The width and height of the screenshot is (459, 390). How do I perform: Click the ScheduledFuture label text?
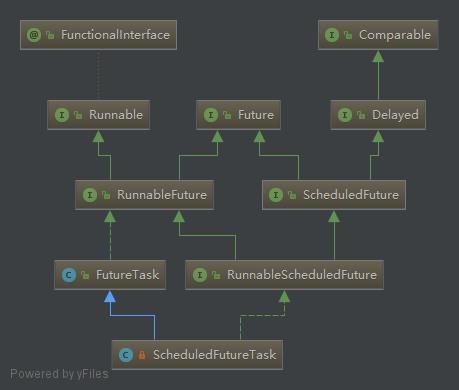pos(351,195)
